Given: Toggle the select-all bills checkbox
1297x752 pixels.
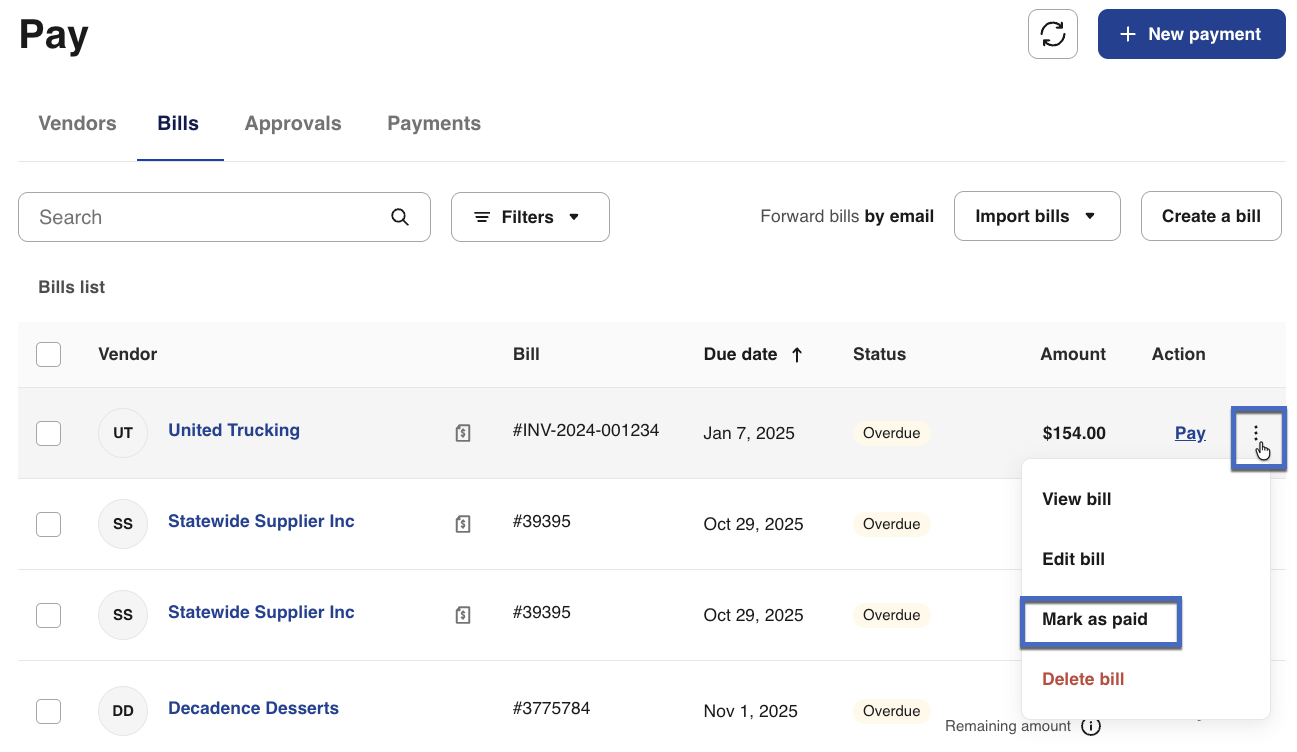Looking at the screenshot, I should 48,354.
